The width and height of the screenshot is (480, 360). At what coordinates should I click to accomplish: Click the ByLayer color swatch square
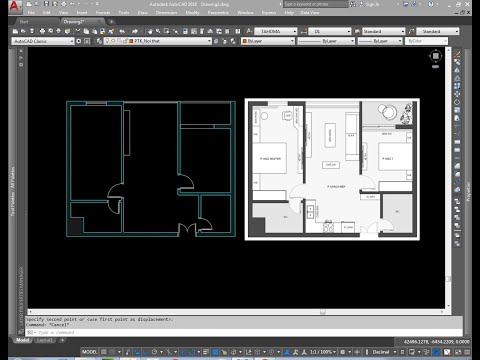click(245, 41)
